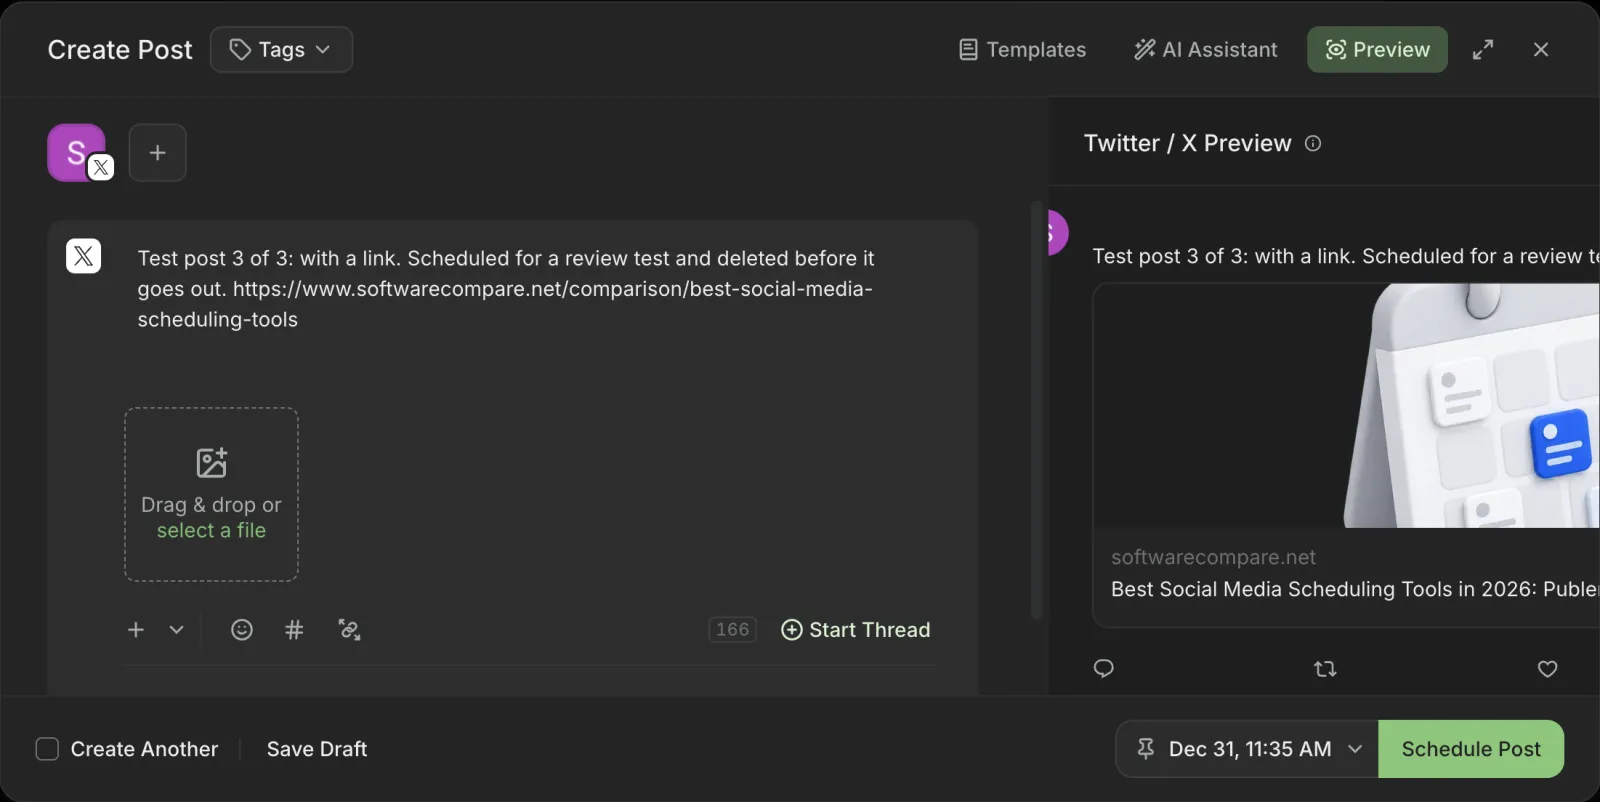Open the Templates panel
Screen dimensions: 1600x802
click(x=1022, y=50)
